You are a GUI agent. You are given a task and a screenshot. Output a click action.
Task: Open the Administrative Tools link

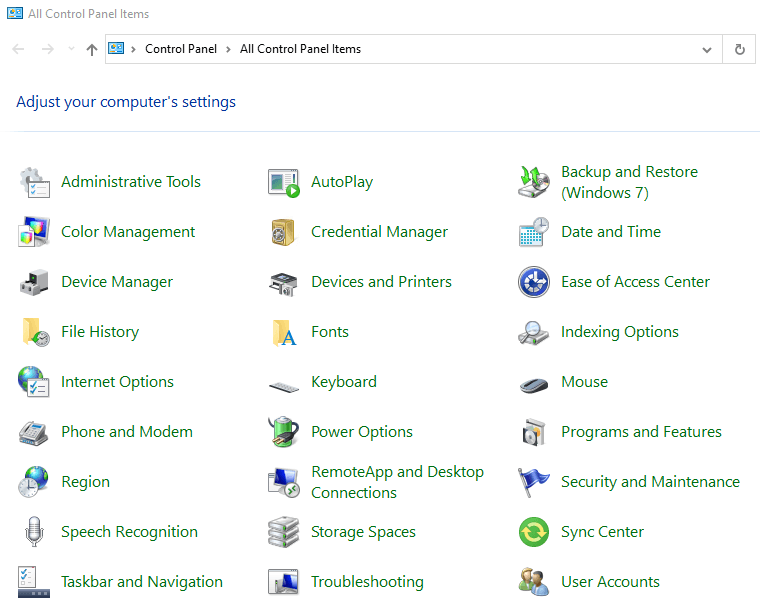click(x=131, y=182)
